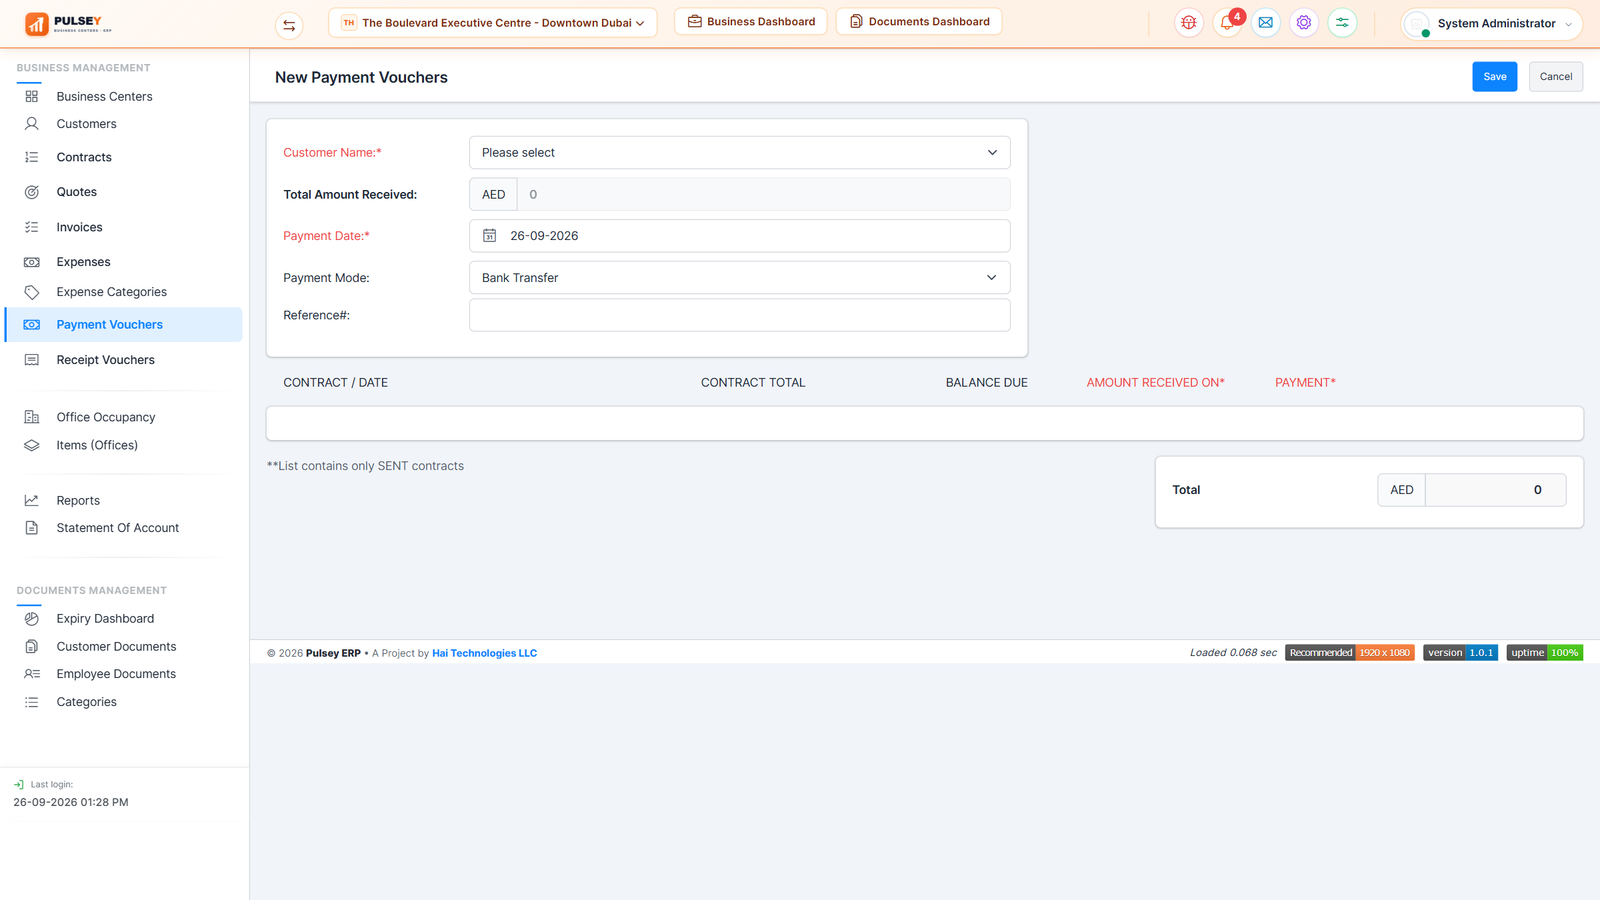Save the new payment voucher
Viewport: 1600px width, 900px height.
pos(1494,77)
